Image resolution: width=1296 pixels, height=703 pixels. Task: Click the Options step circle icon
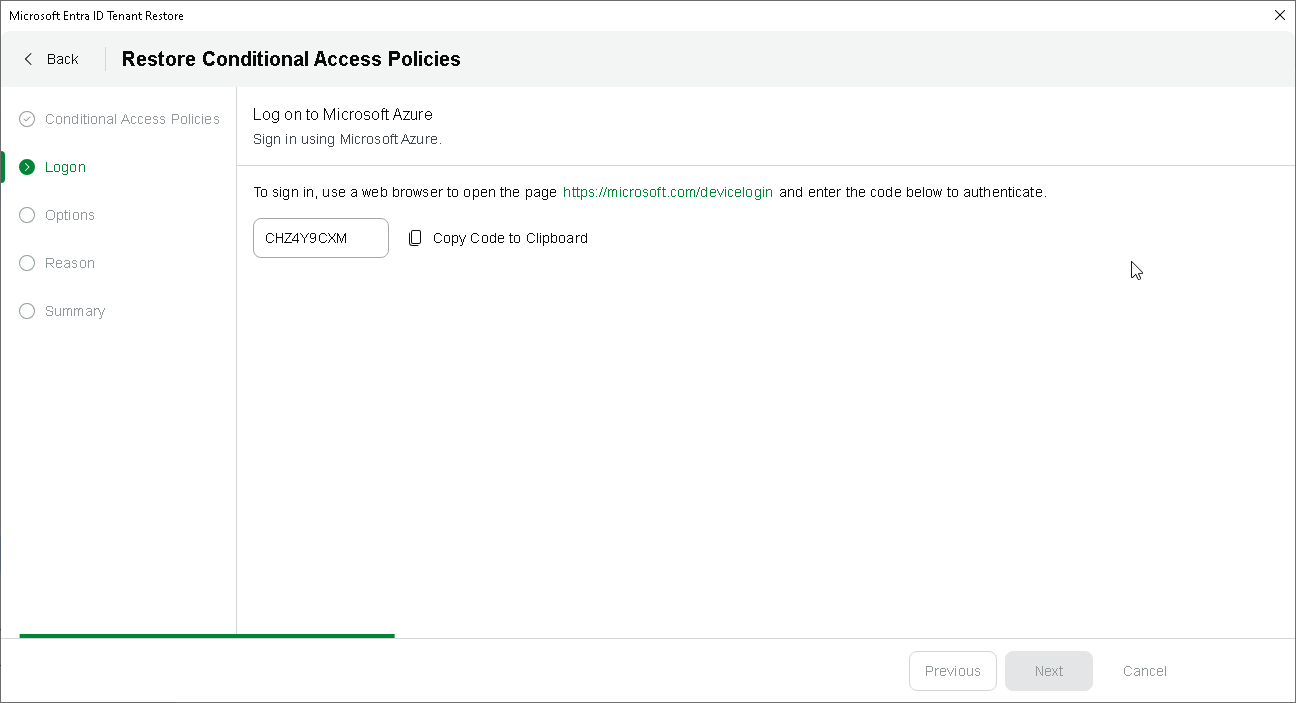(x=27, y=215)
